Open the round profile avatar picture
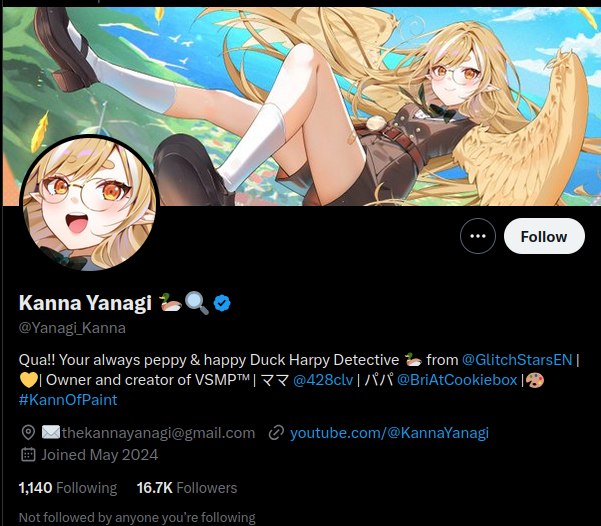The height and width of the screenshot is (526, 601). (x=89, y=203)
